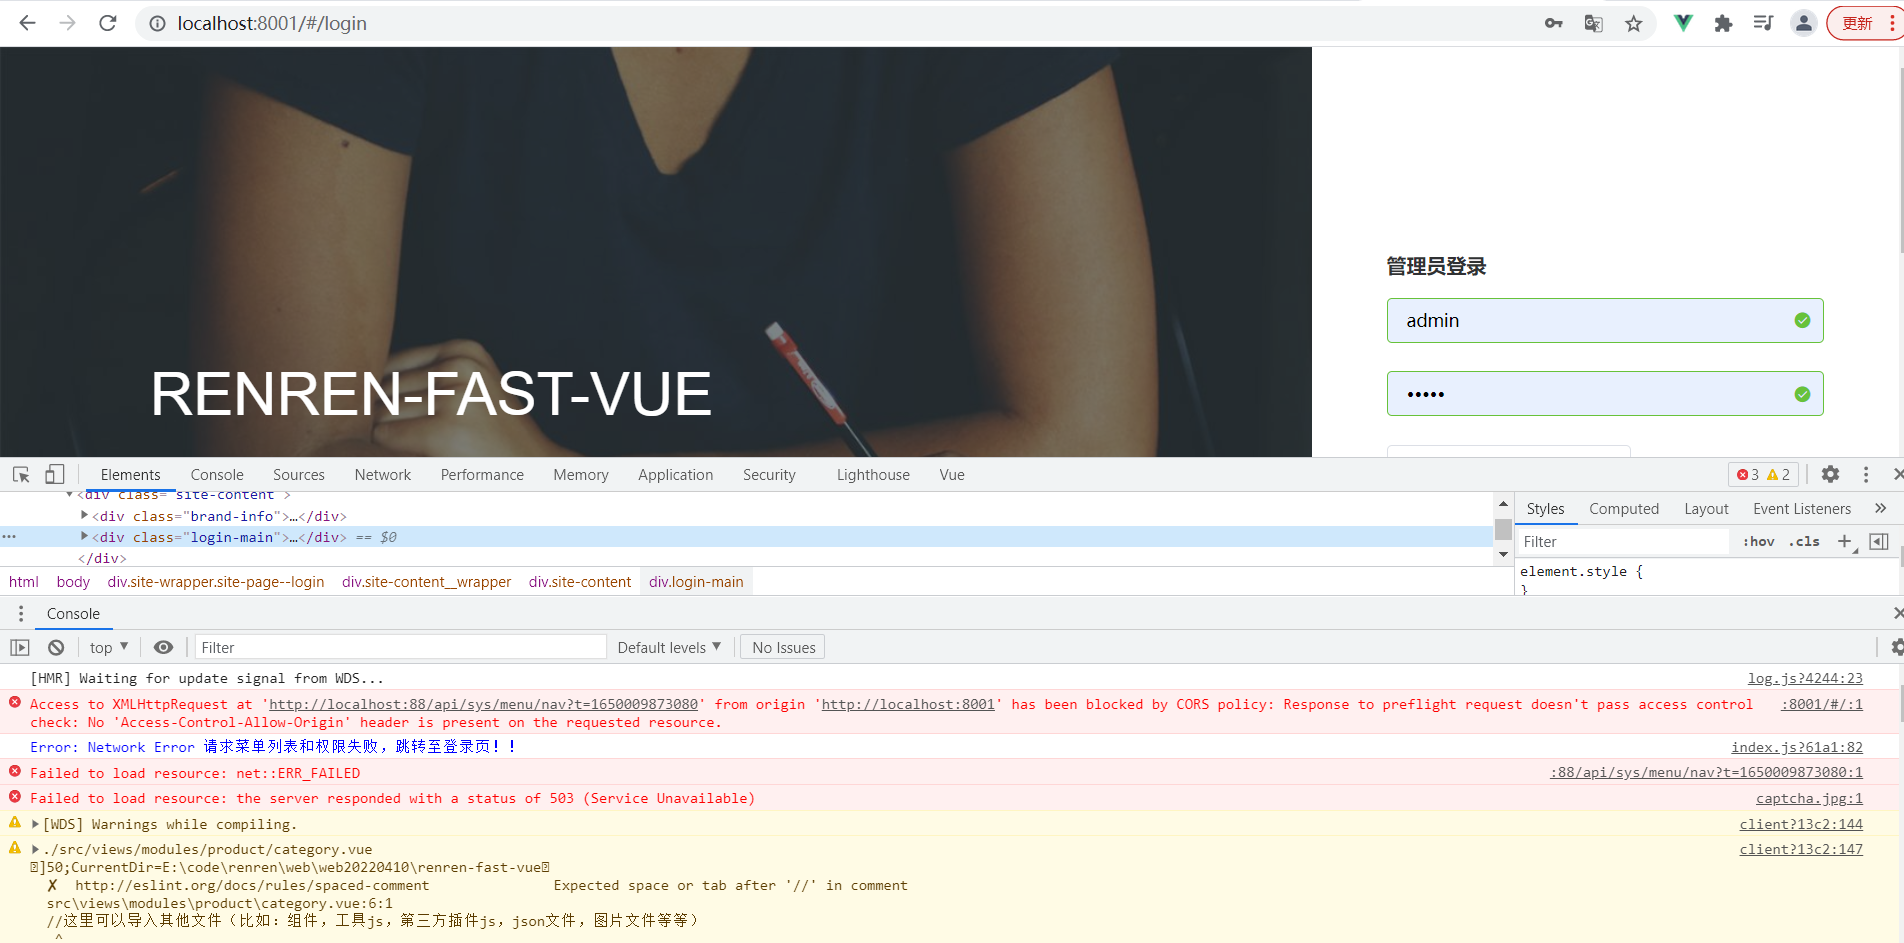Open the index.js?61a1:82 source link
The width and height of the screenshot is (1904, 943).
(1797, 747)
